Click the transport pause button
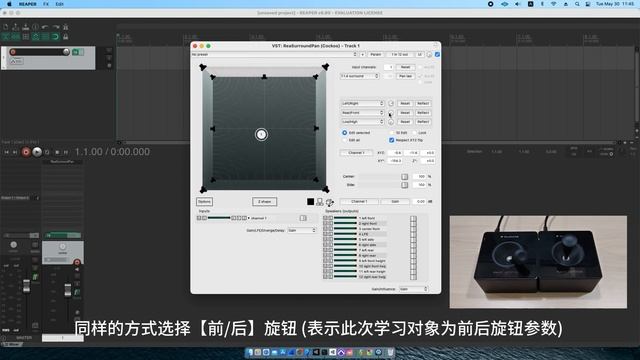The width and height of the screenshot is (640, 360). pos(66,152)
